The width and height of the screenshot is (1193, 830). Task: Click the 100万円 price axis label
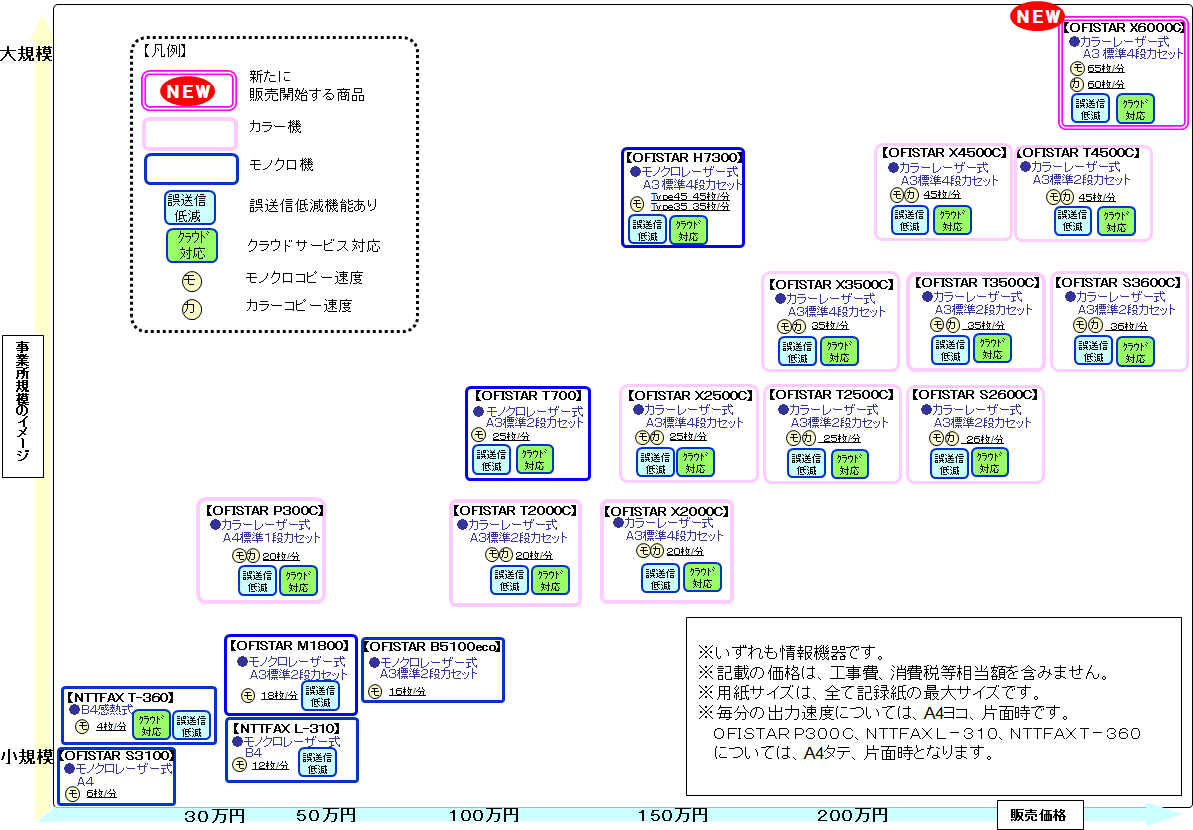[484, 816]
